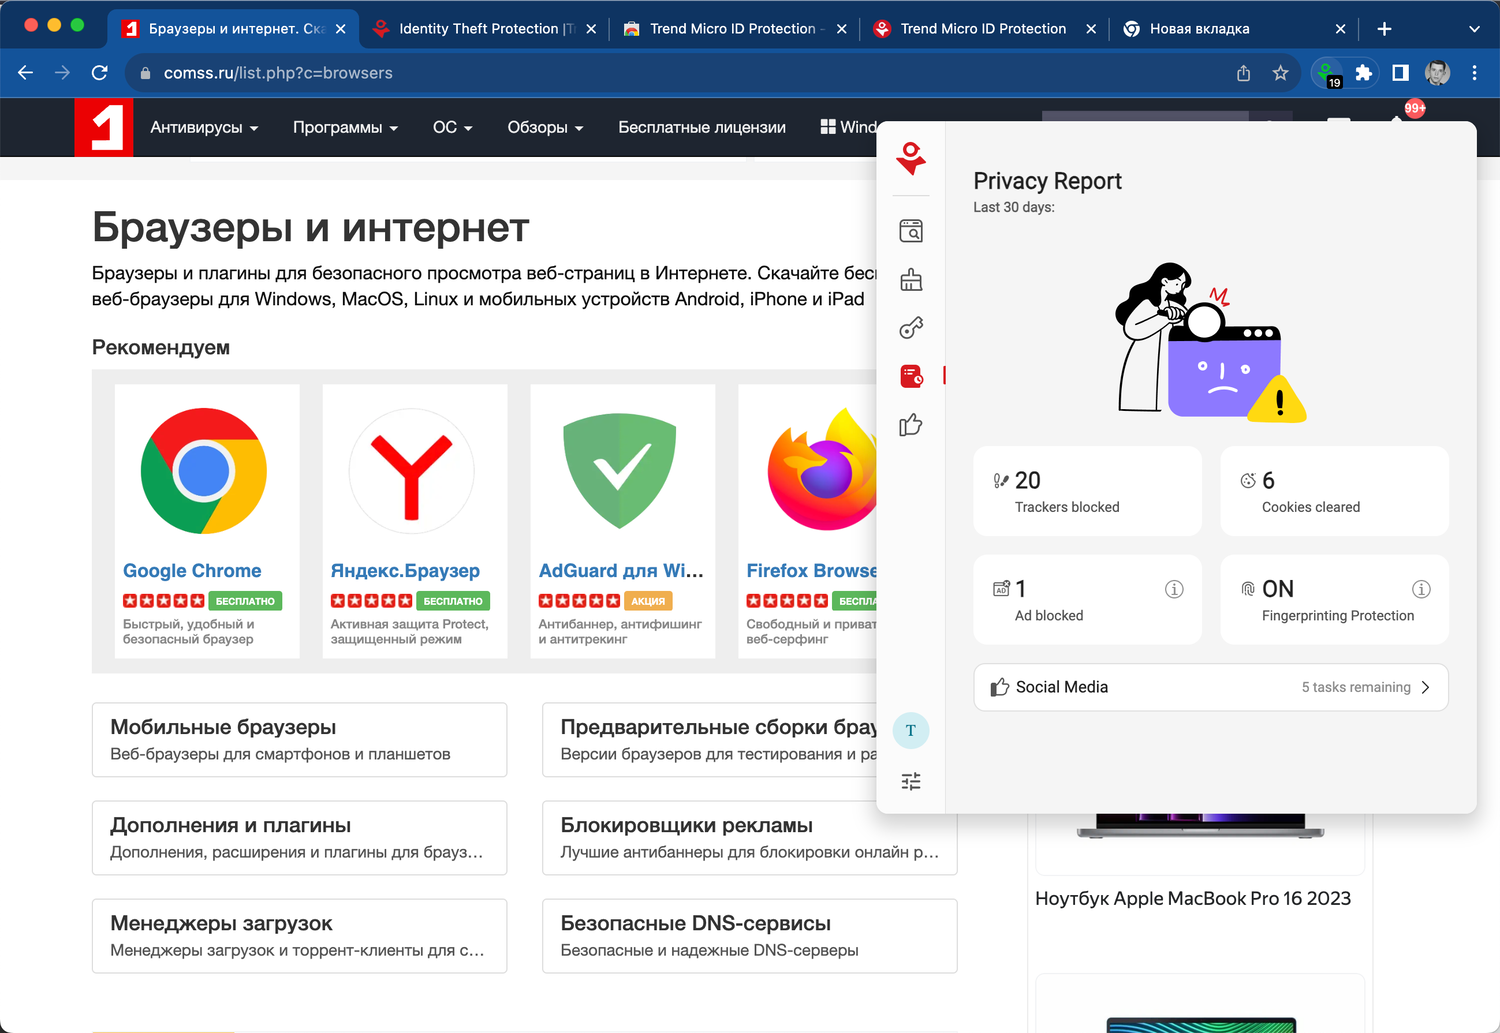Switch to the Identity Theft Protection tab
Image resolution: width=1500 pixels, height=1033 pixels.
point(484,29)
